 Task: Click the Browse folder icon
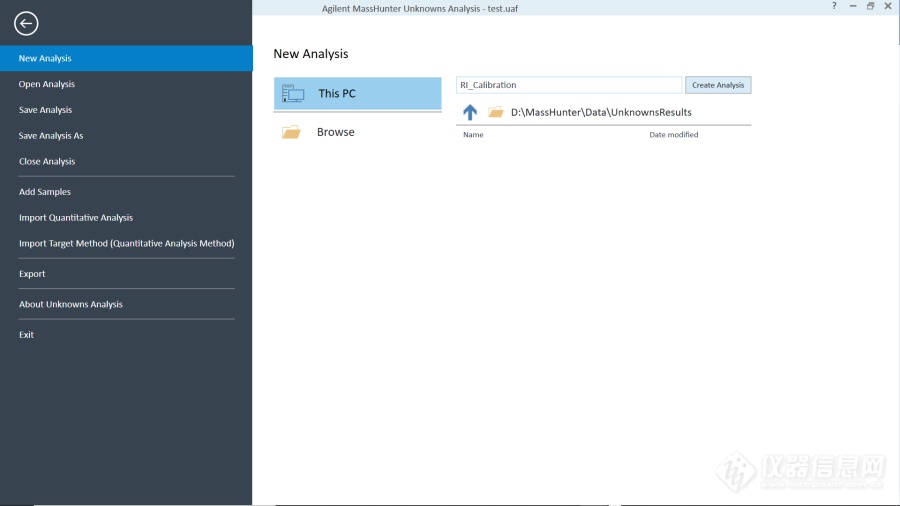[291, 132]
